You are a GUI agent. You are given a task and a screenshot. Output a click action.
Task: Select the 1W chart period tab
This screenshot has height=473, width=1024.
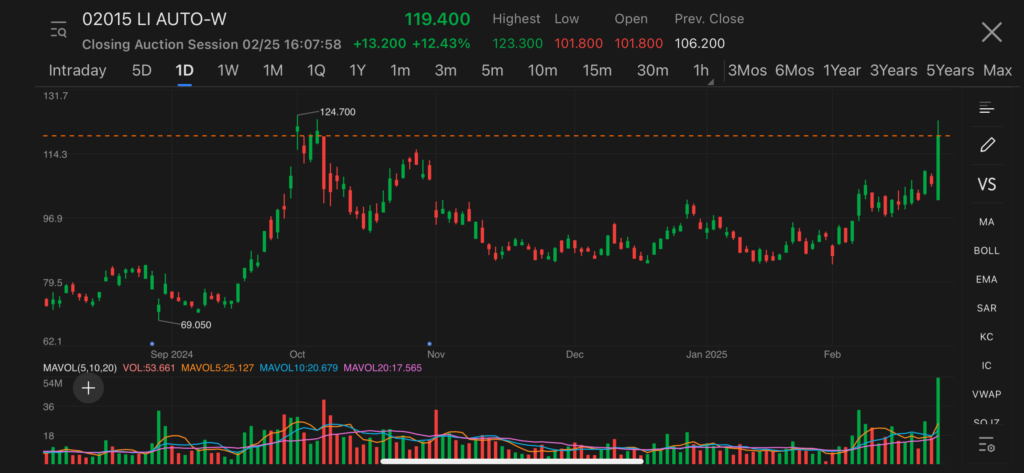click(x=228, y=71)
